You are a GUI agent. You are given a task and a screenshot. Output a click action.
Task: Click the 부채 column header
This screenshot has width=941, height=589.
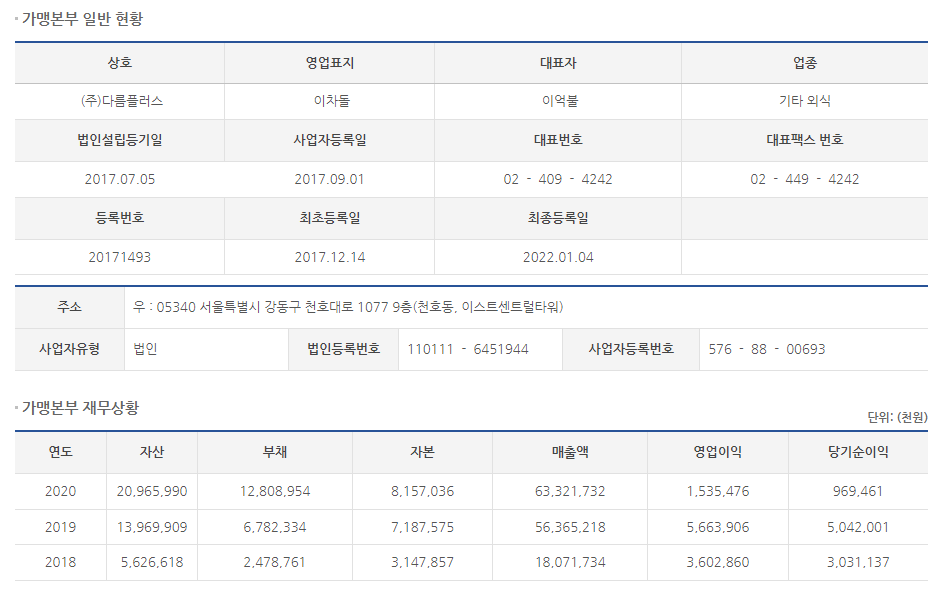[275, 452]
